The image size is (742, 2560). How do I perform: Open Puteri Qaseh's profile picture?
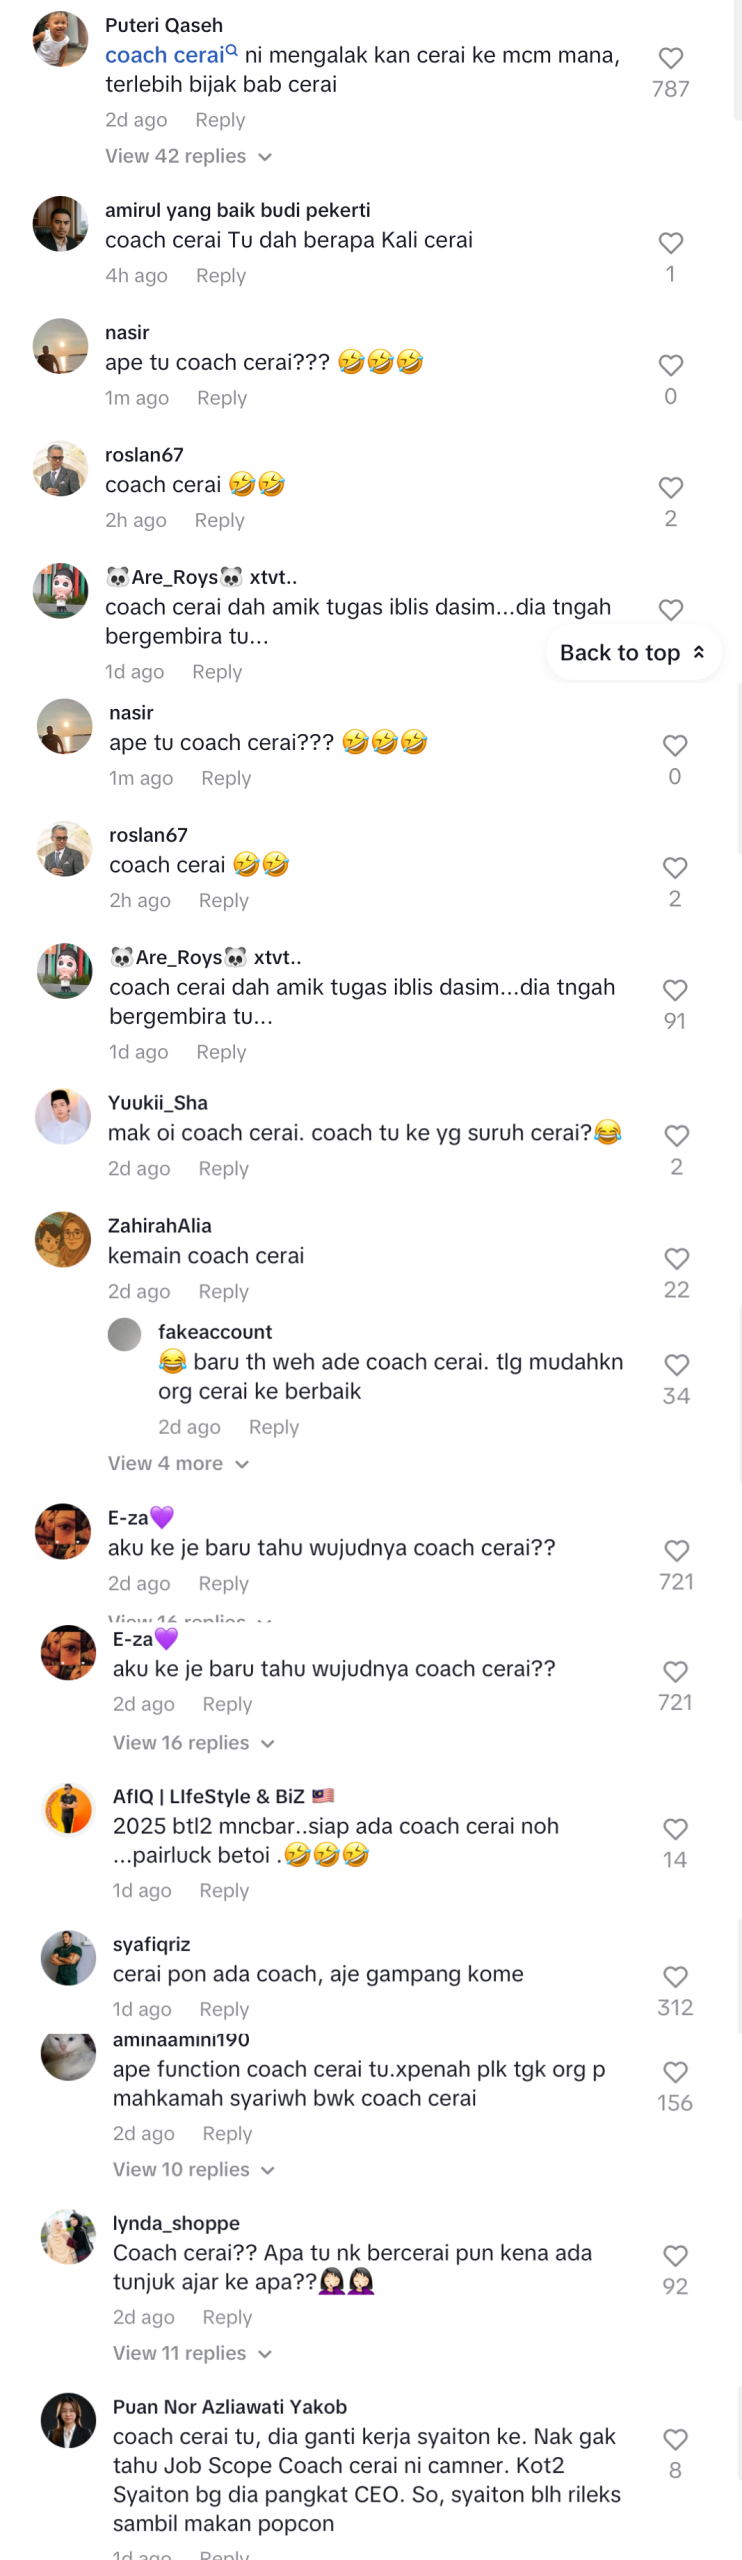[60, 40]
